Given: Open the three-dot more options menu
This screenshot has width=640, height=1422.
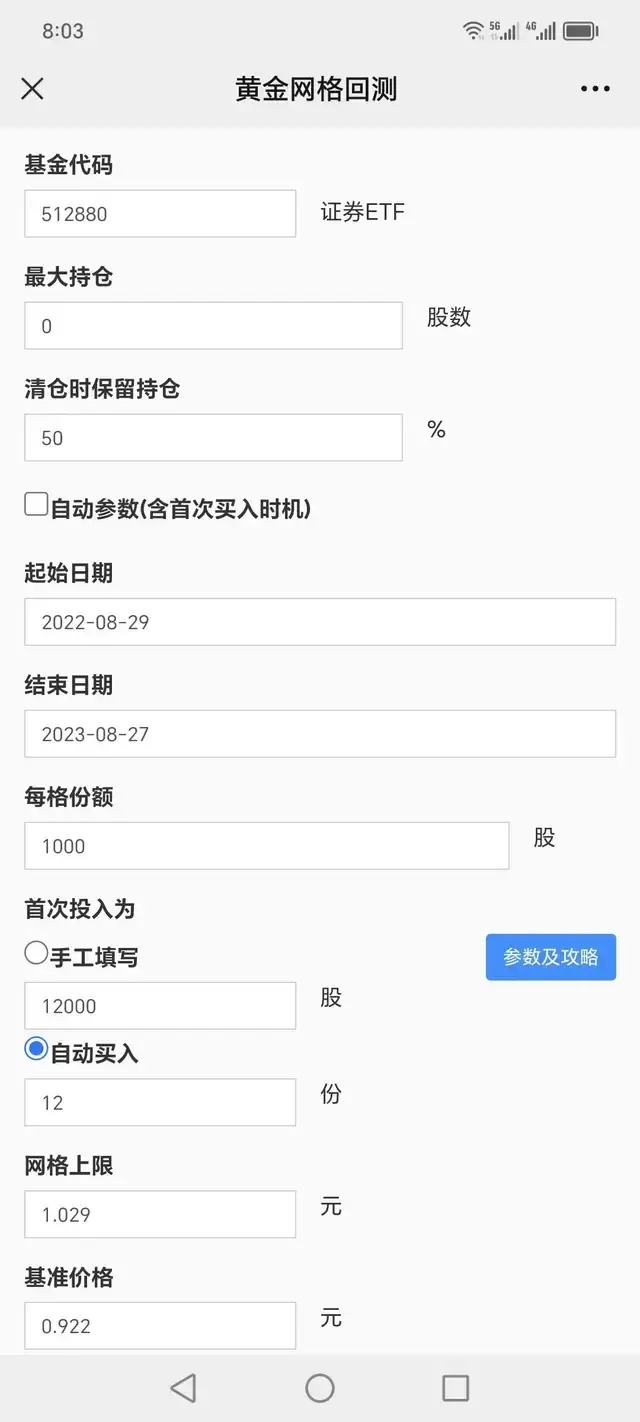Looking at the screenshot, I should (595, 89).
